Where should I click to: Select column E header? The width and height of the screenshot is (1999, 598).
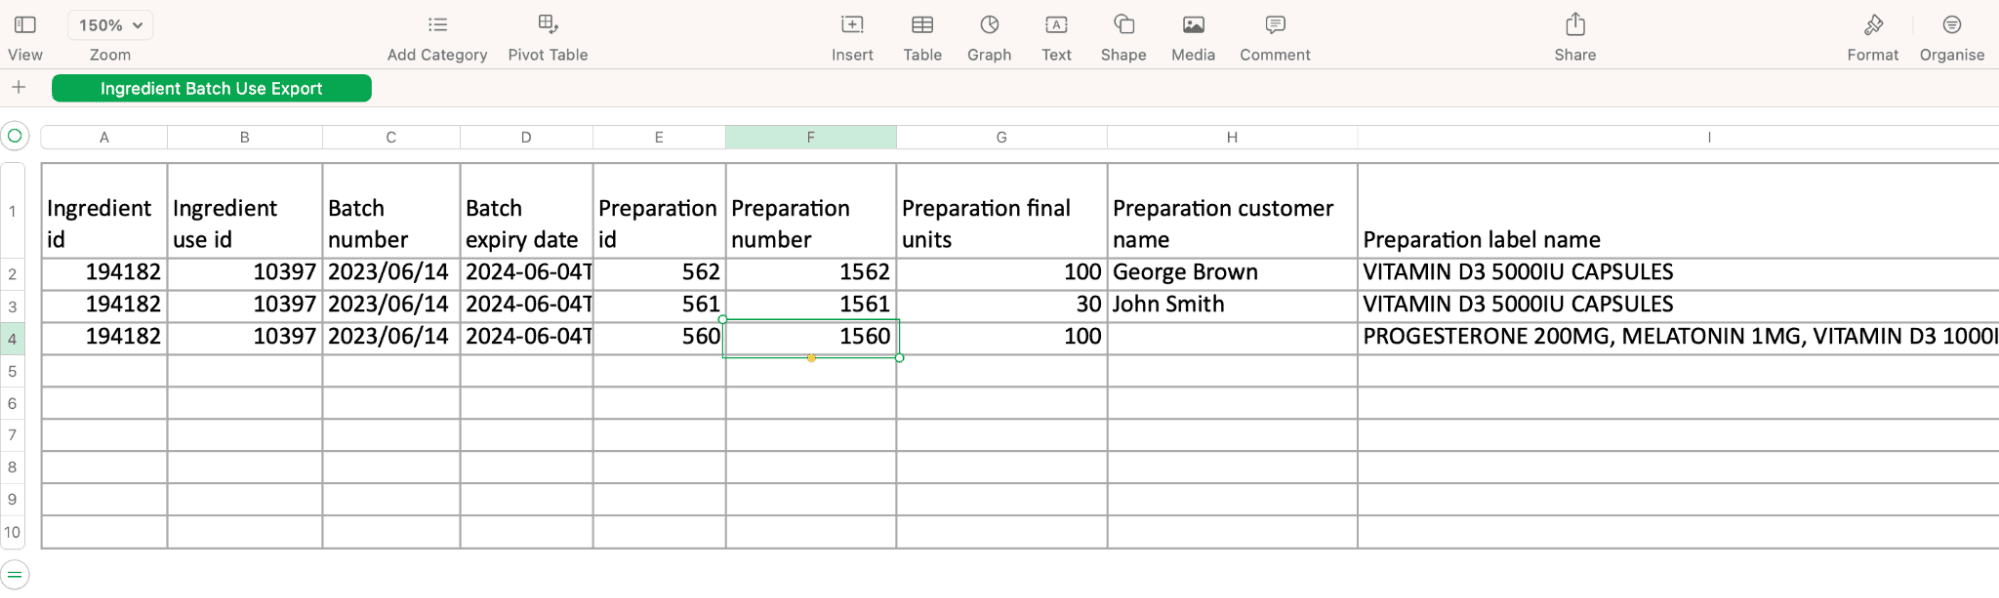(659, 137)
